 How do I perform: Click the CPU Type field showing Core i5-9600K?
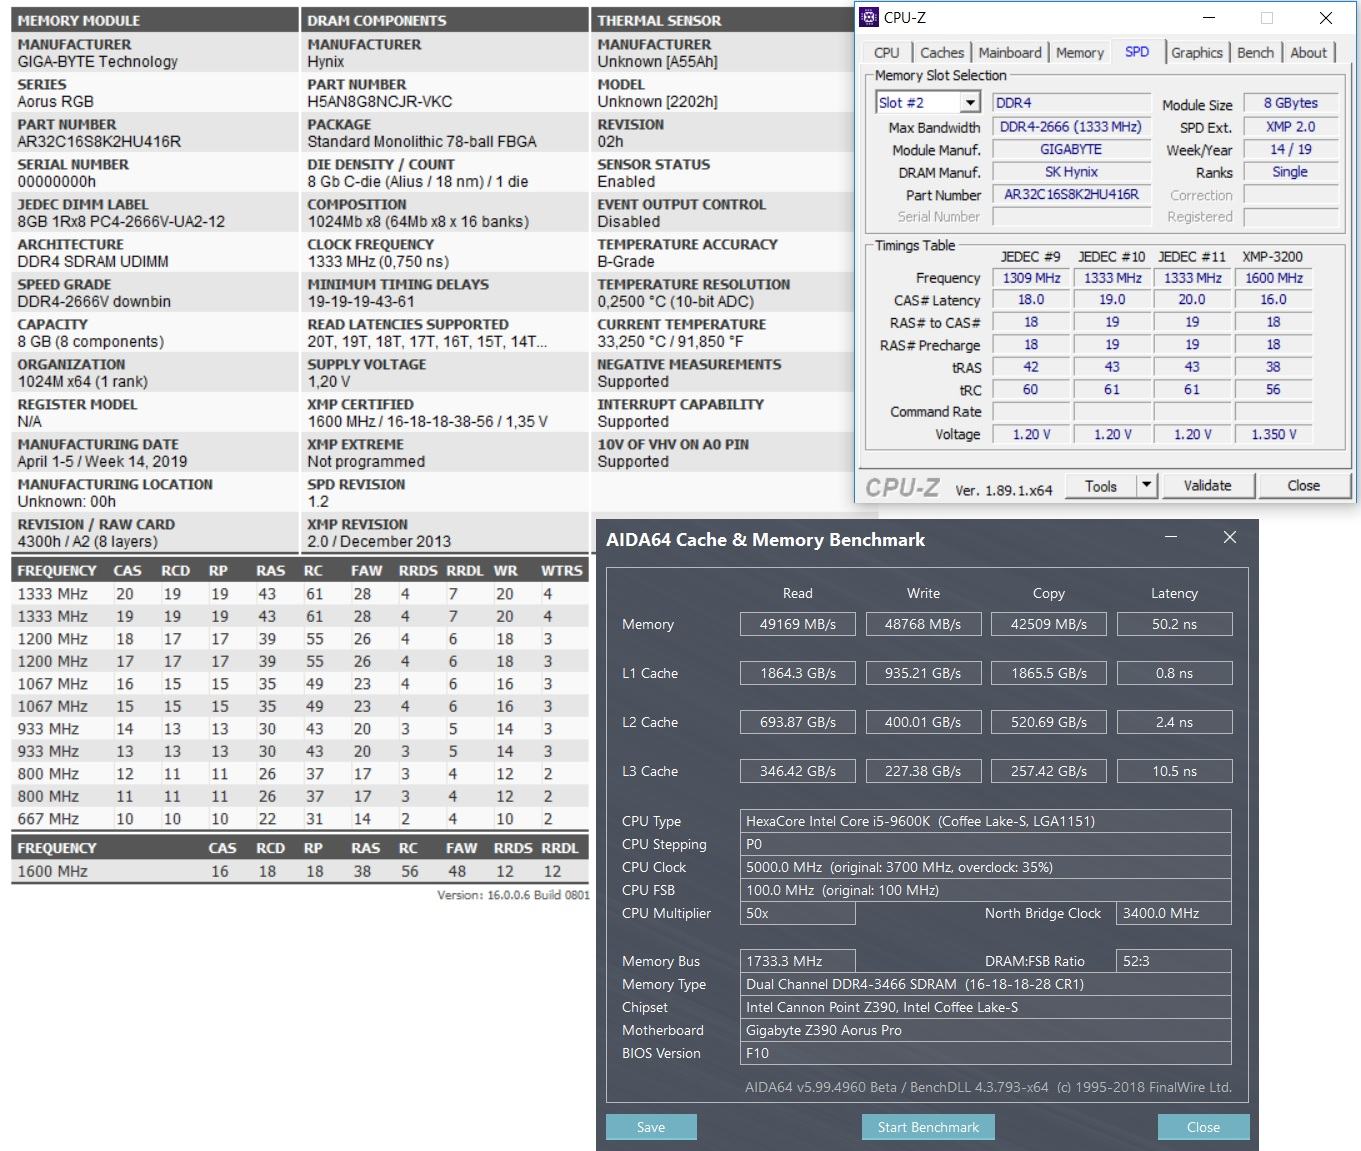pyautogui.click(x=985, y=821)
